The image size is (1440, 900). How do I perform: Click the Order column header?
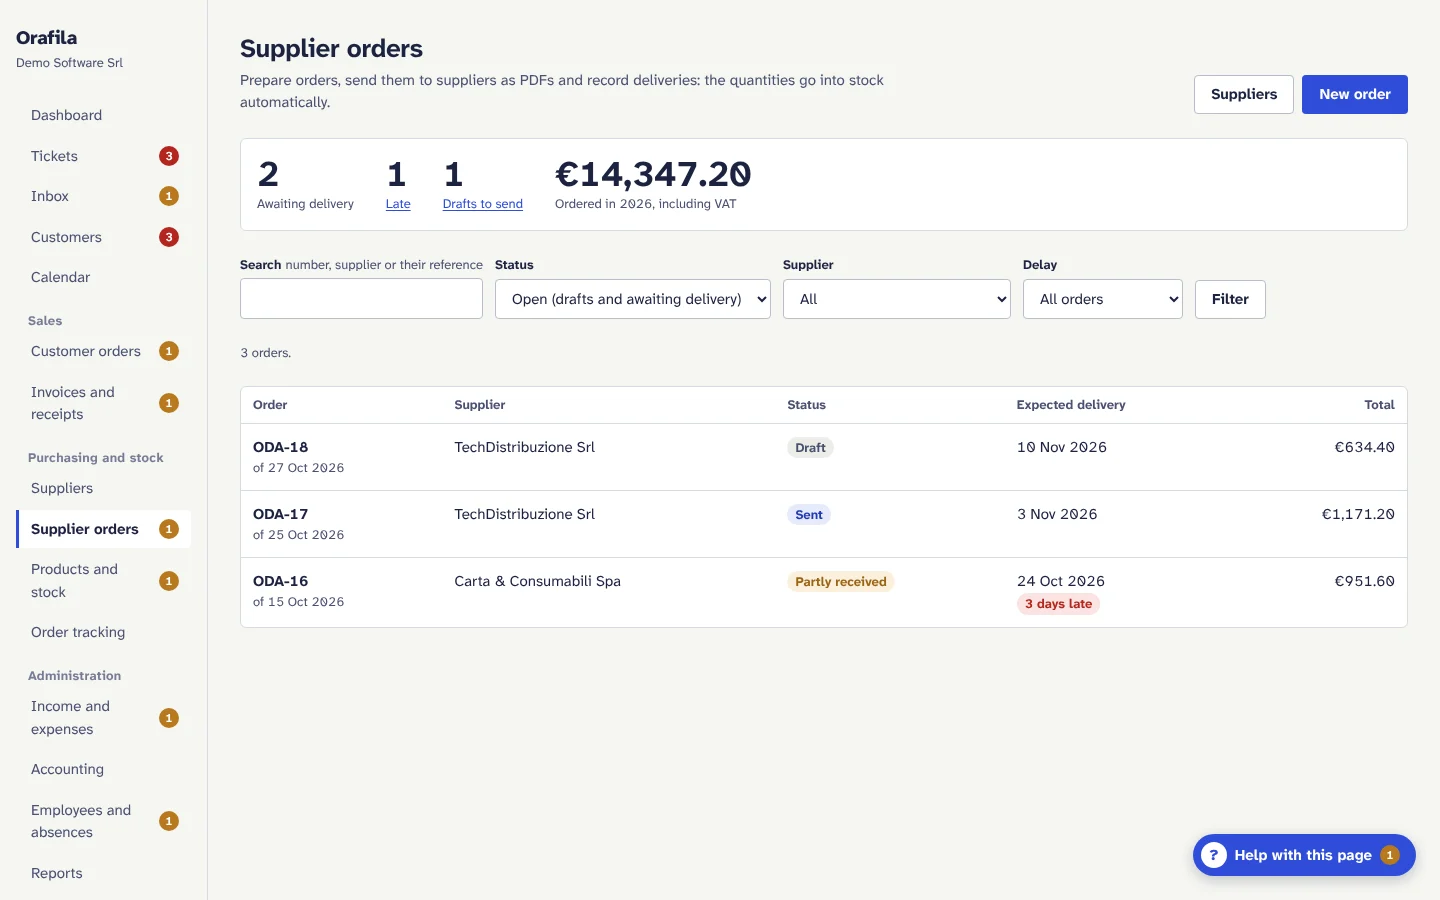click(x=270, y=405)
